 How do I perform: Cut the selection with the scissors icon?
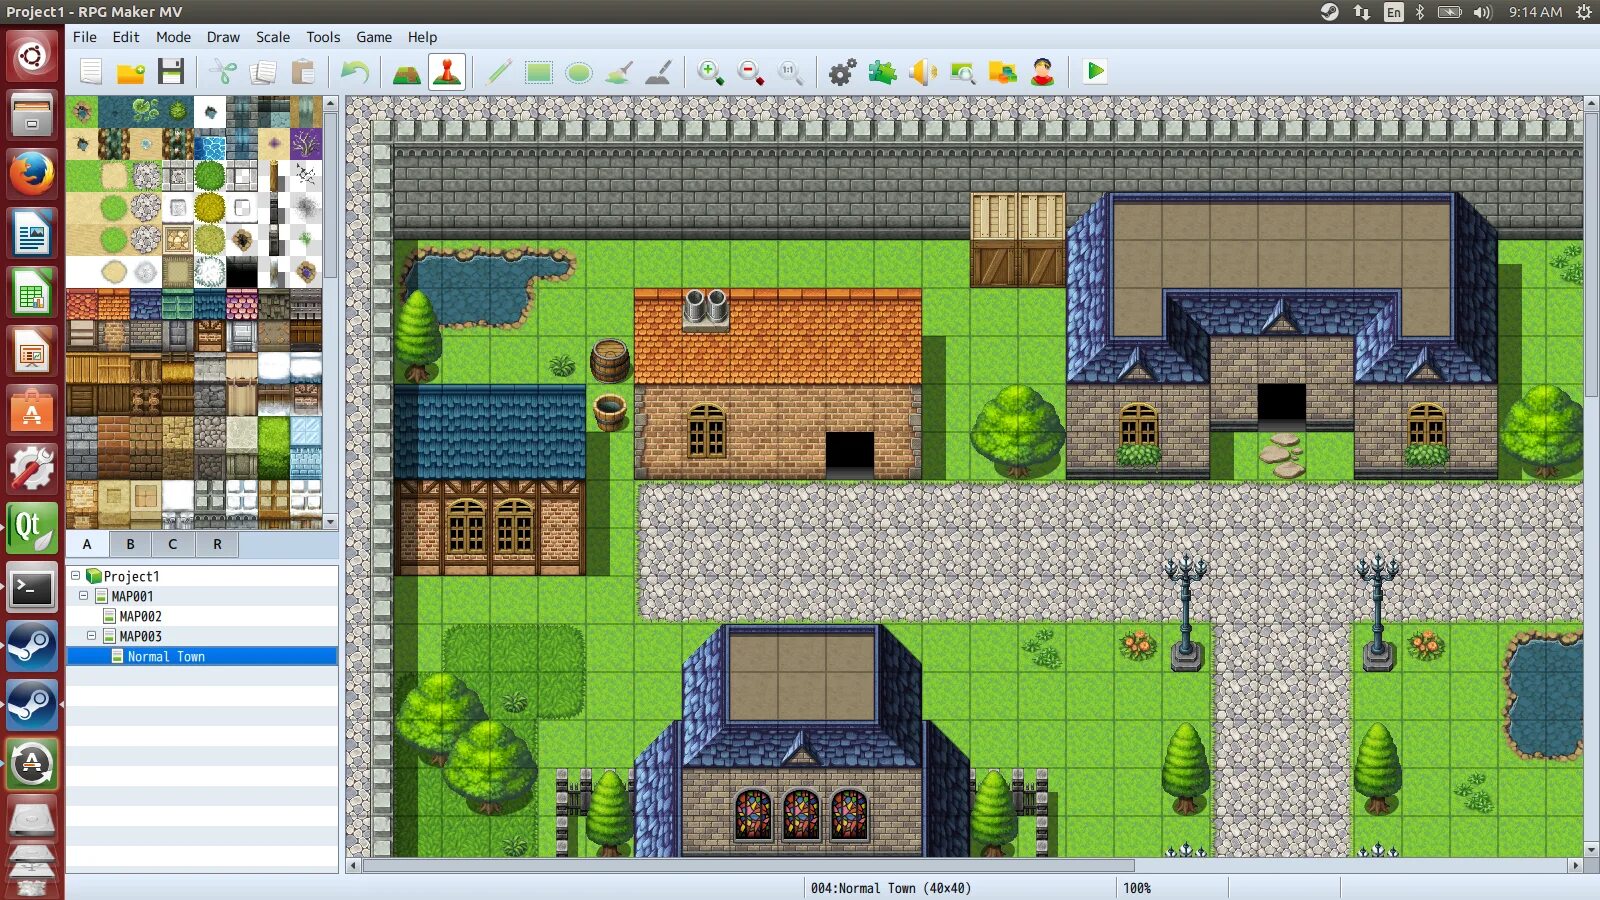(223, 72)
